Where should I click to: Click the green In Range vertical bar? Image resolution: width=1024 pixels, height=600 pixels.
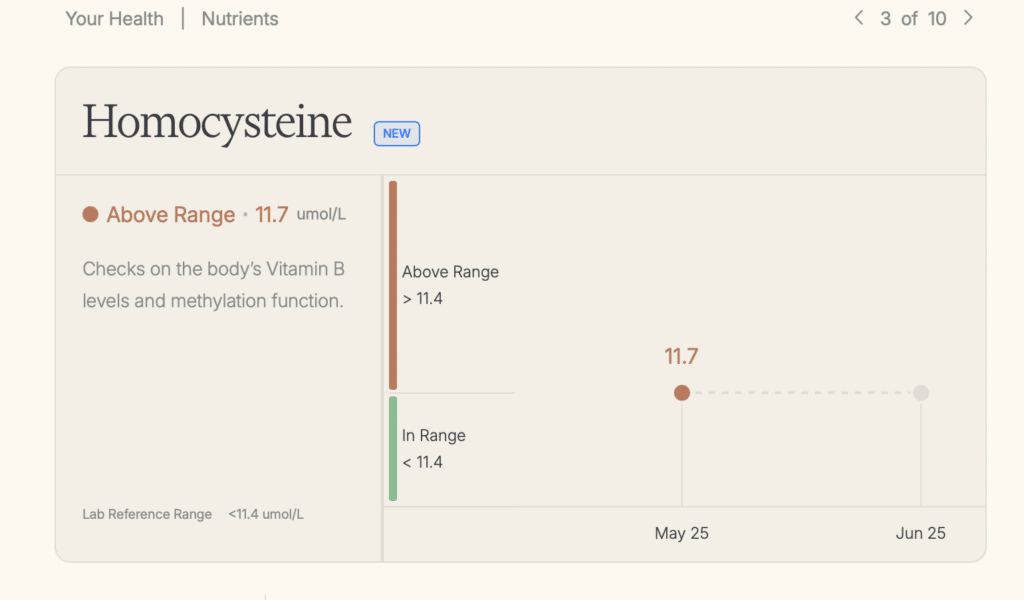(x=393, y=448)
